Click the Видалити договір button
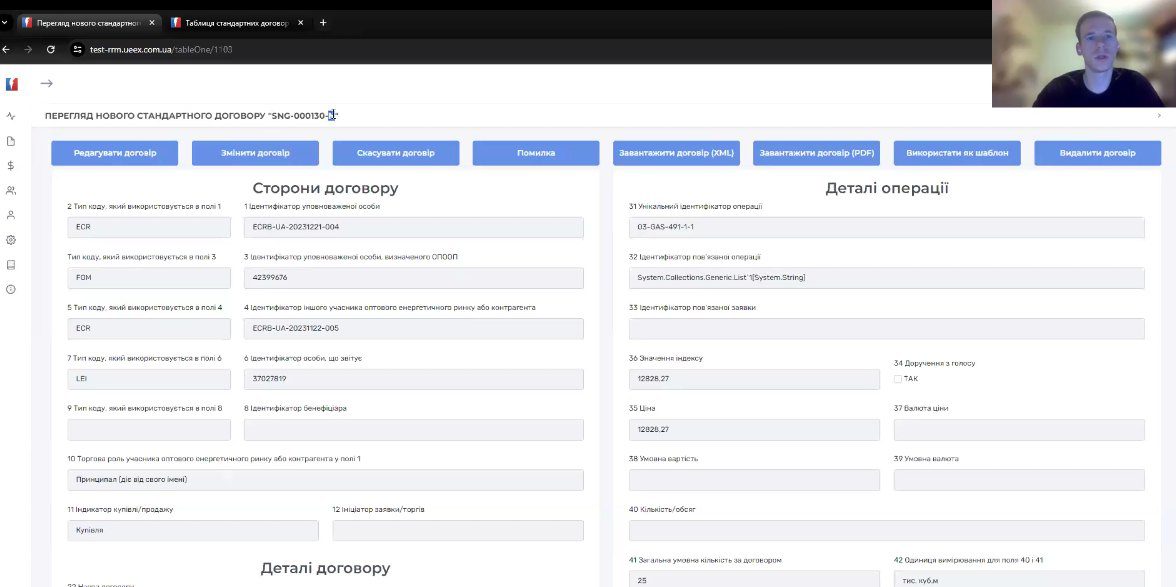The image size is (1176, 587). (1097, 153)
